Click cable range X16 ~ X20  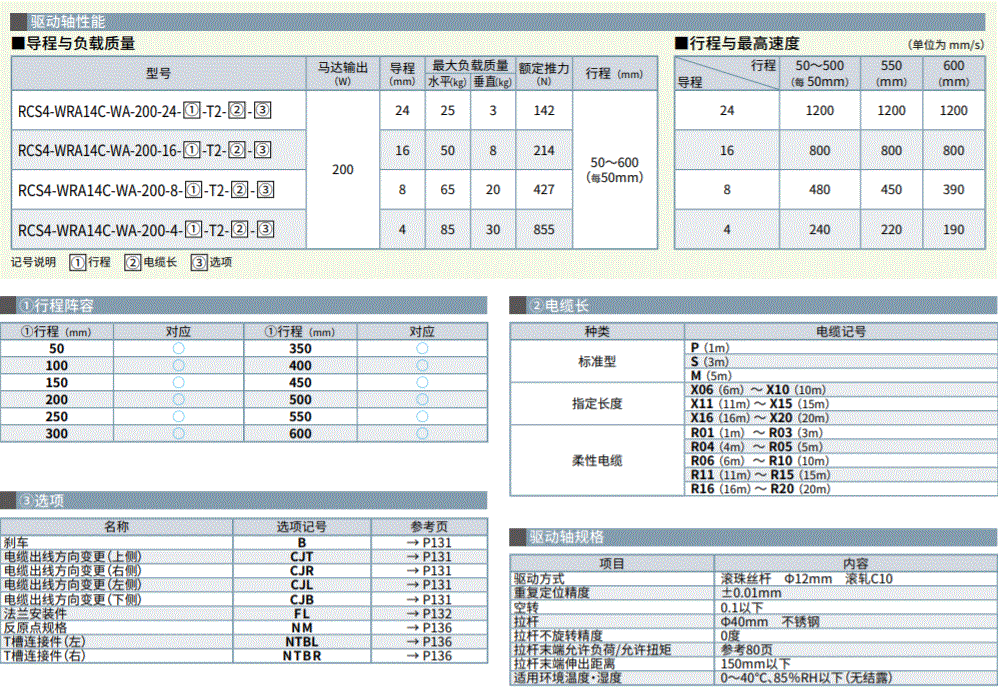[x=759, y=418]
